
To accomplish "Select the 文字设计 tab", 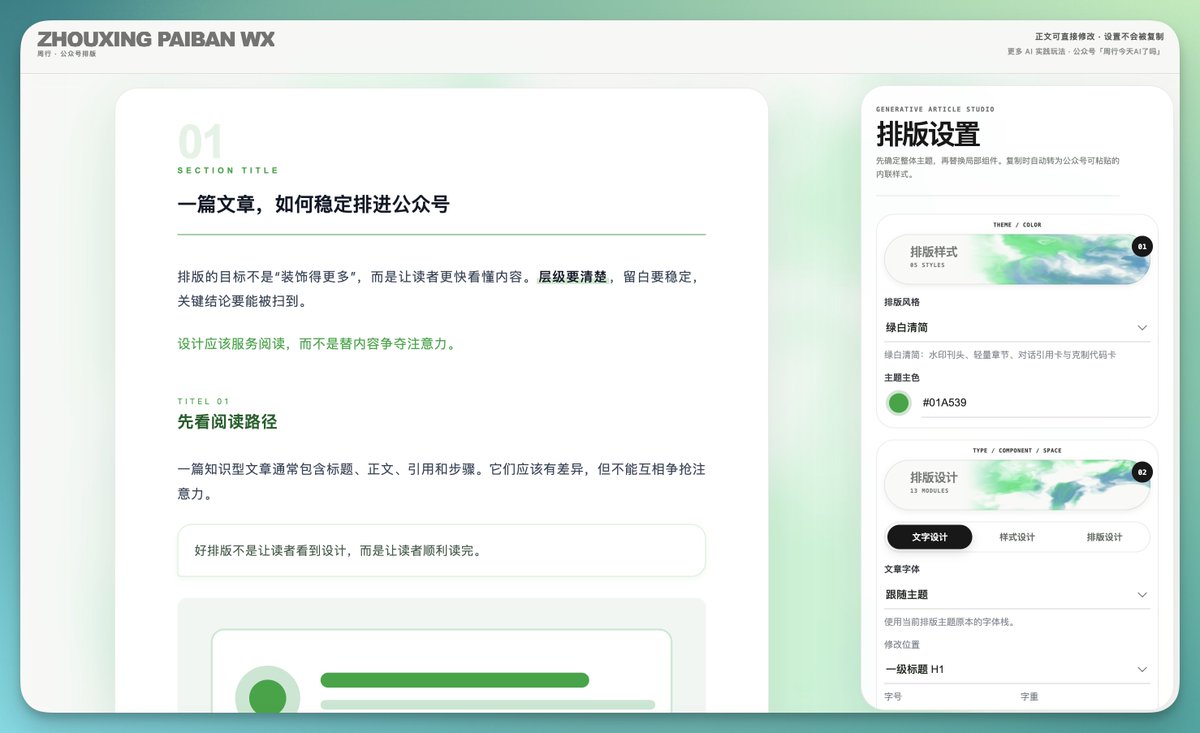I will (x=930, y=537).
